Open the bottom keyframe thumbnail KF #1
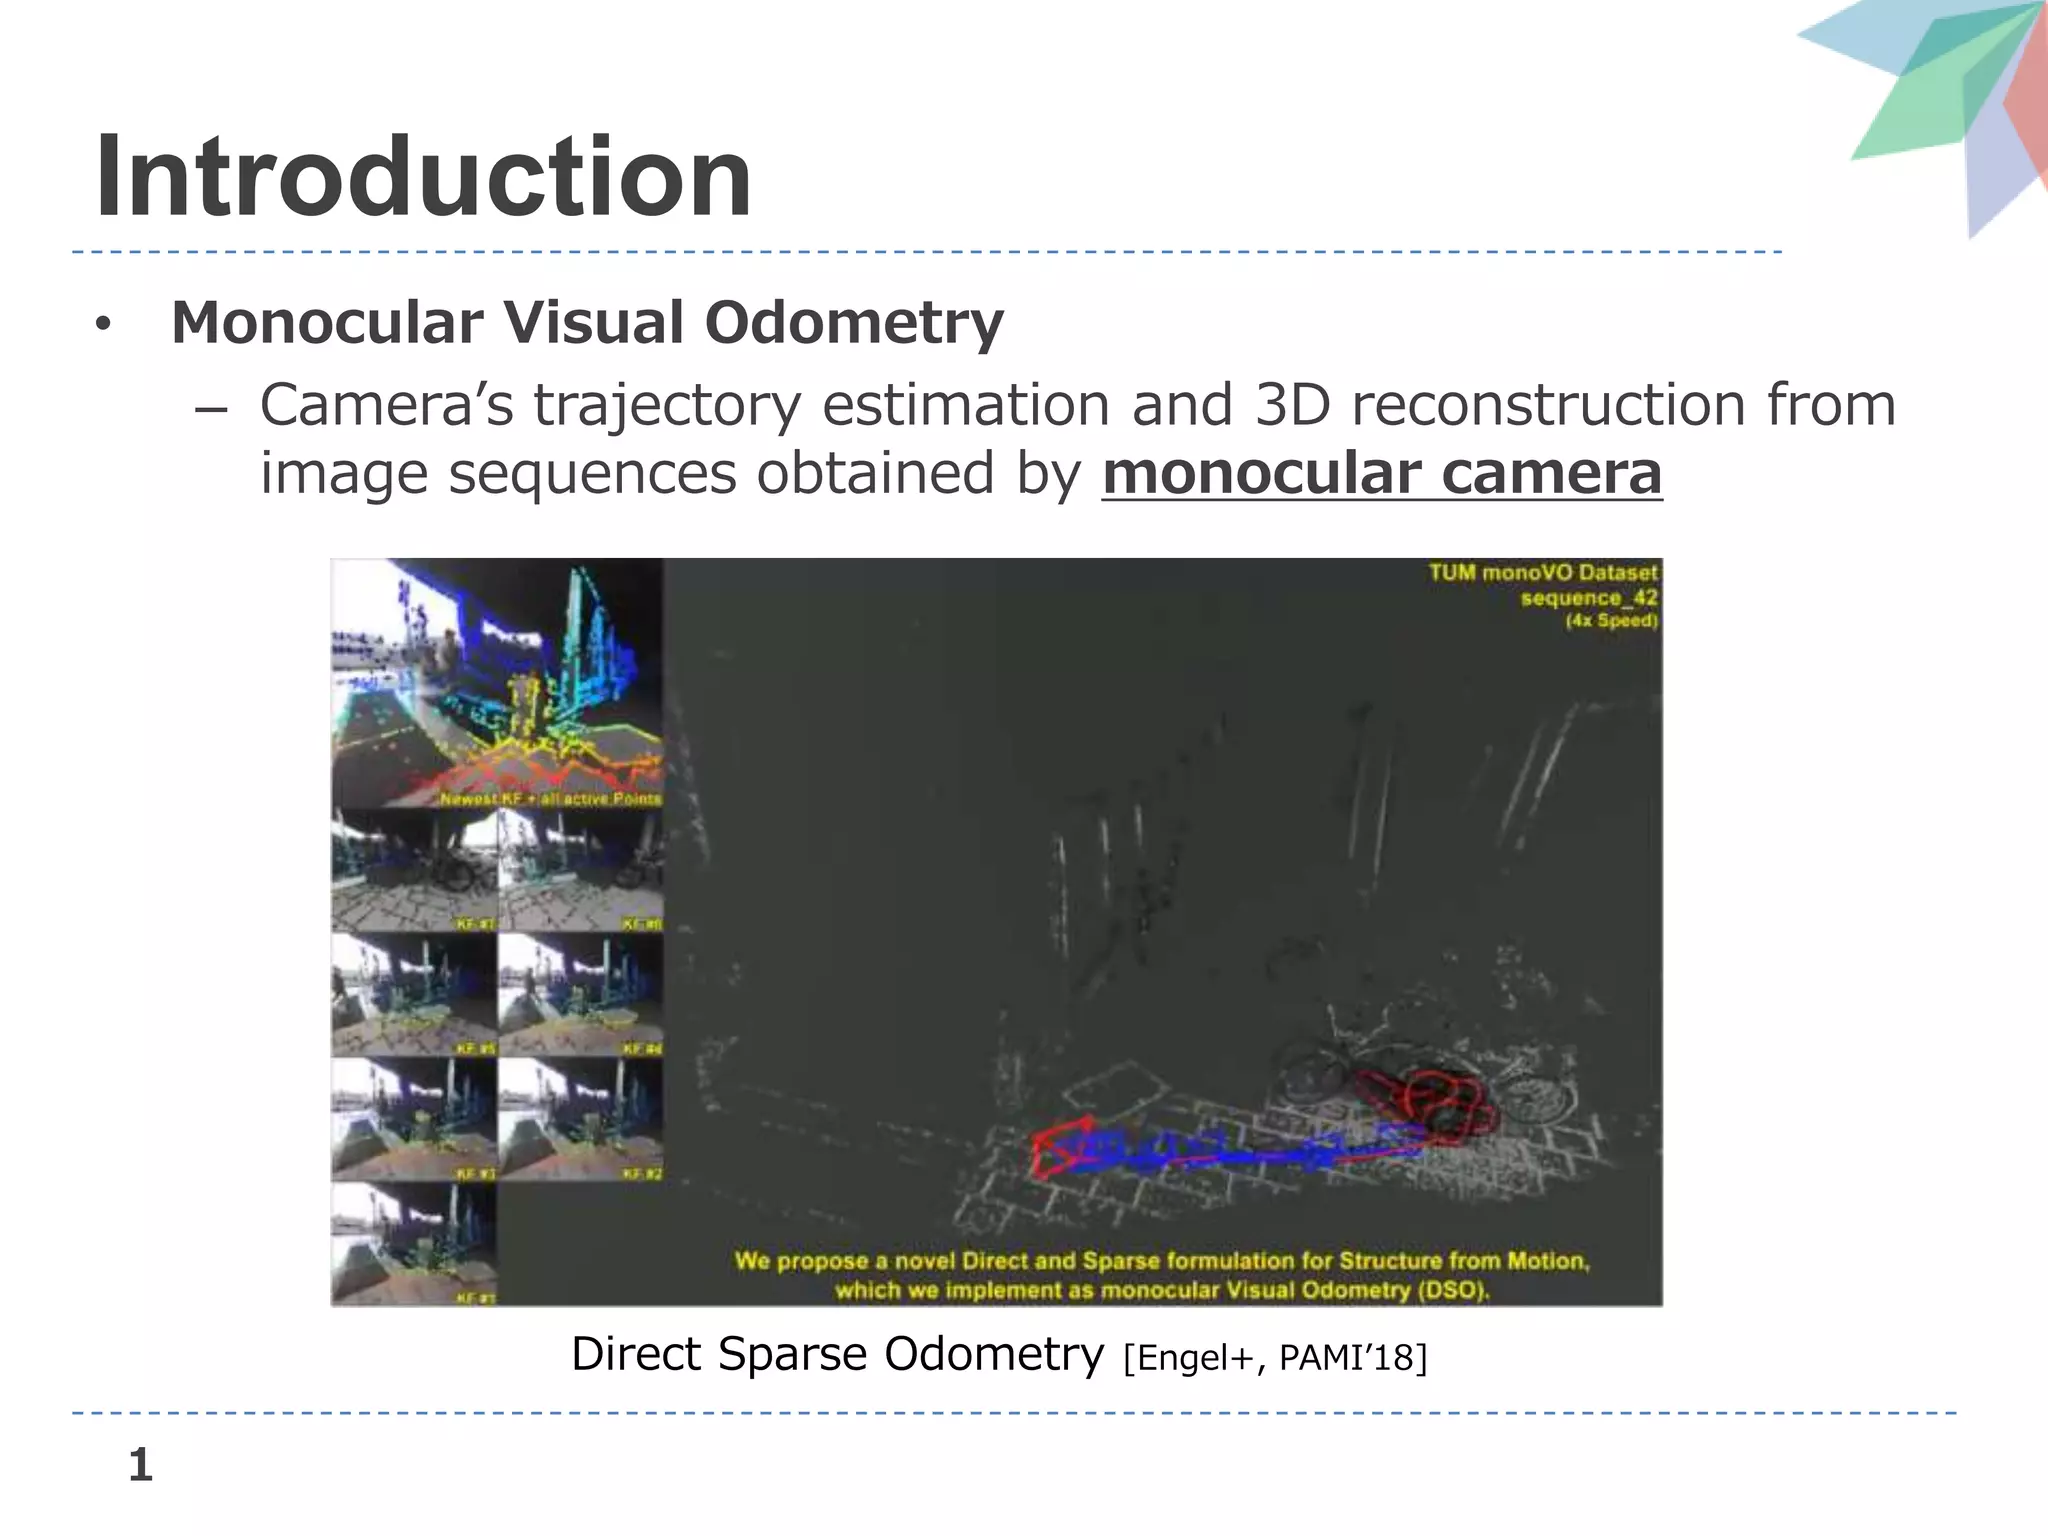The height and width of the screenshot is (1536, 2048). click(414, 1245)
